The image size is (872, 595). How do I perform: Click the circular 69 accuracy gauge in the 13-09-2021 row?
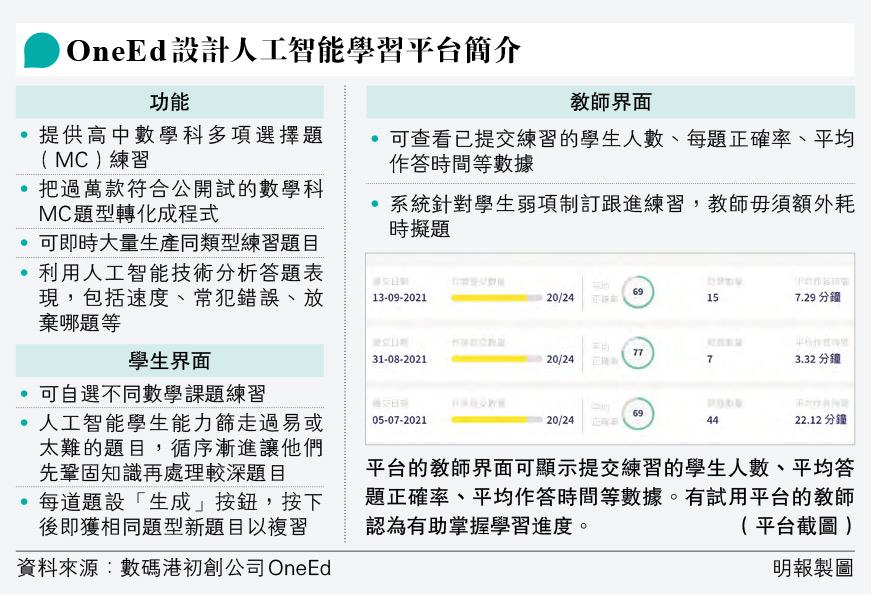coord(638,292)
